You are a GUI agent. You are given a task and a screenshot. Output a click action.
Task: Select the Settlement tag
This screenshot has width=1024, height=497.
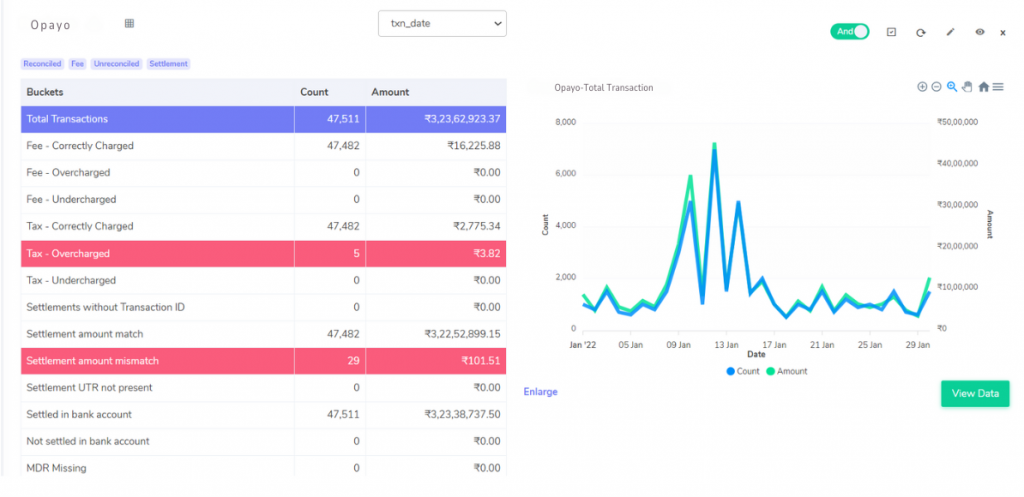[168, 64]
